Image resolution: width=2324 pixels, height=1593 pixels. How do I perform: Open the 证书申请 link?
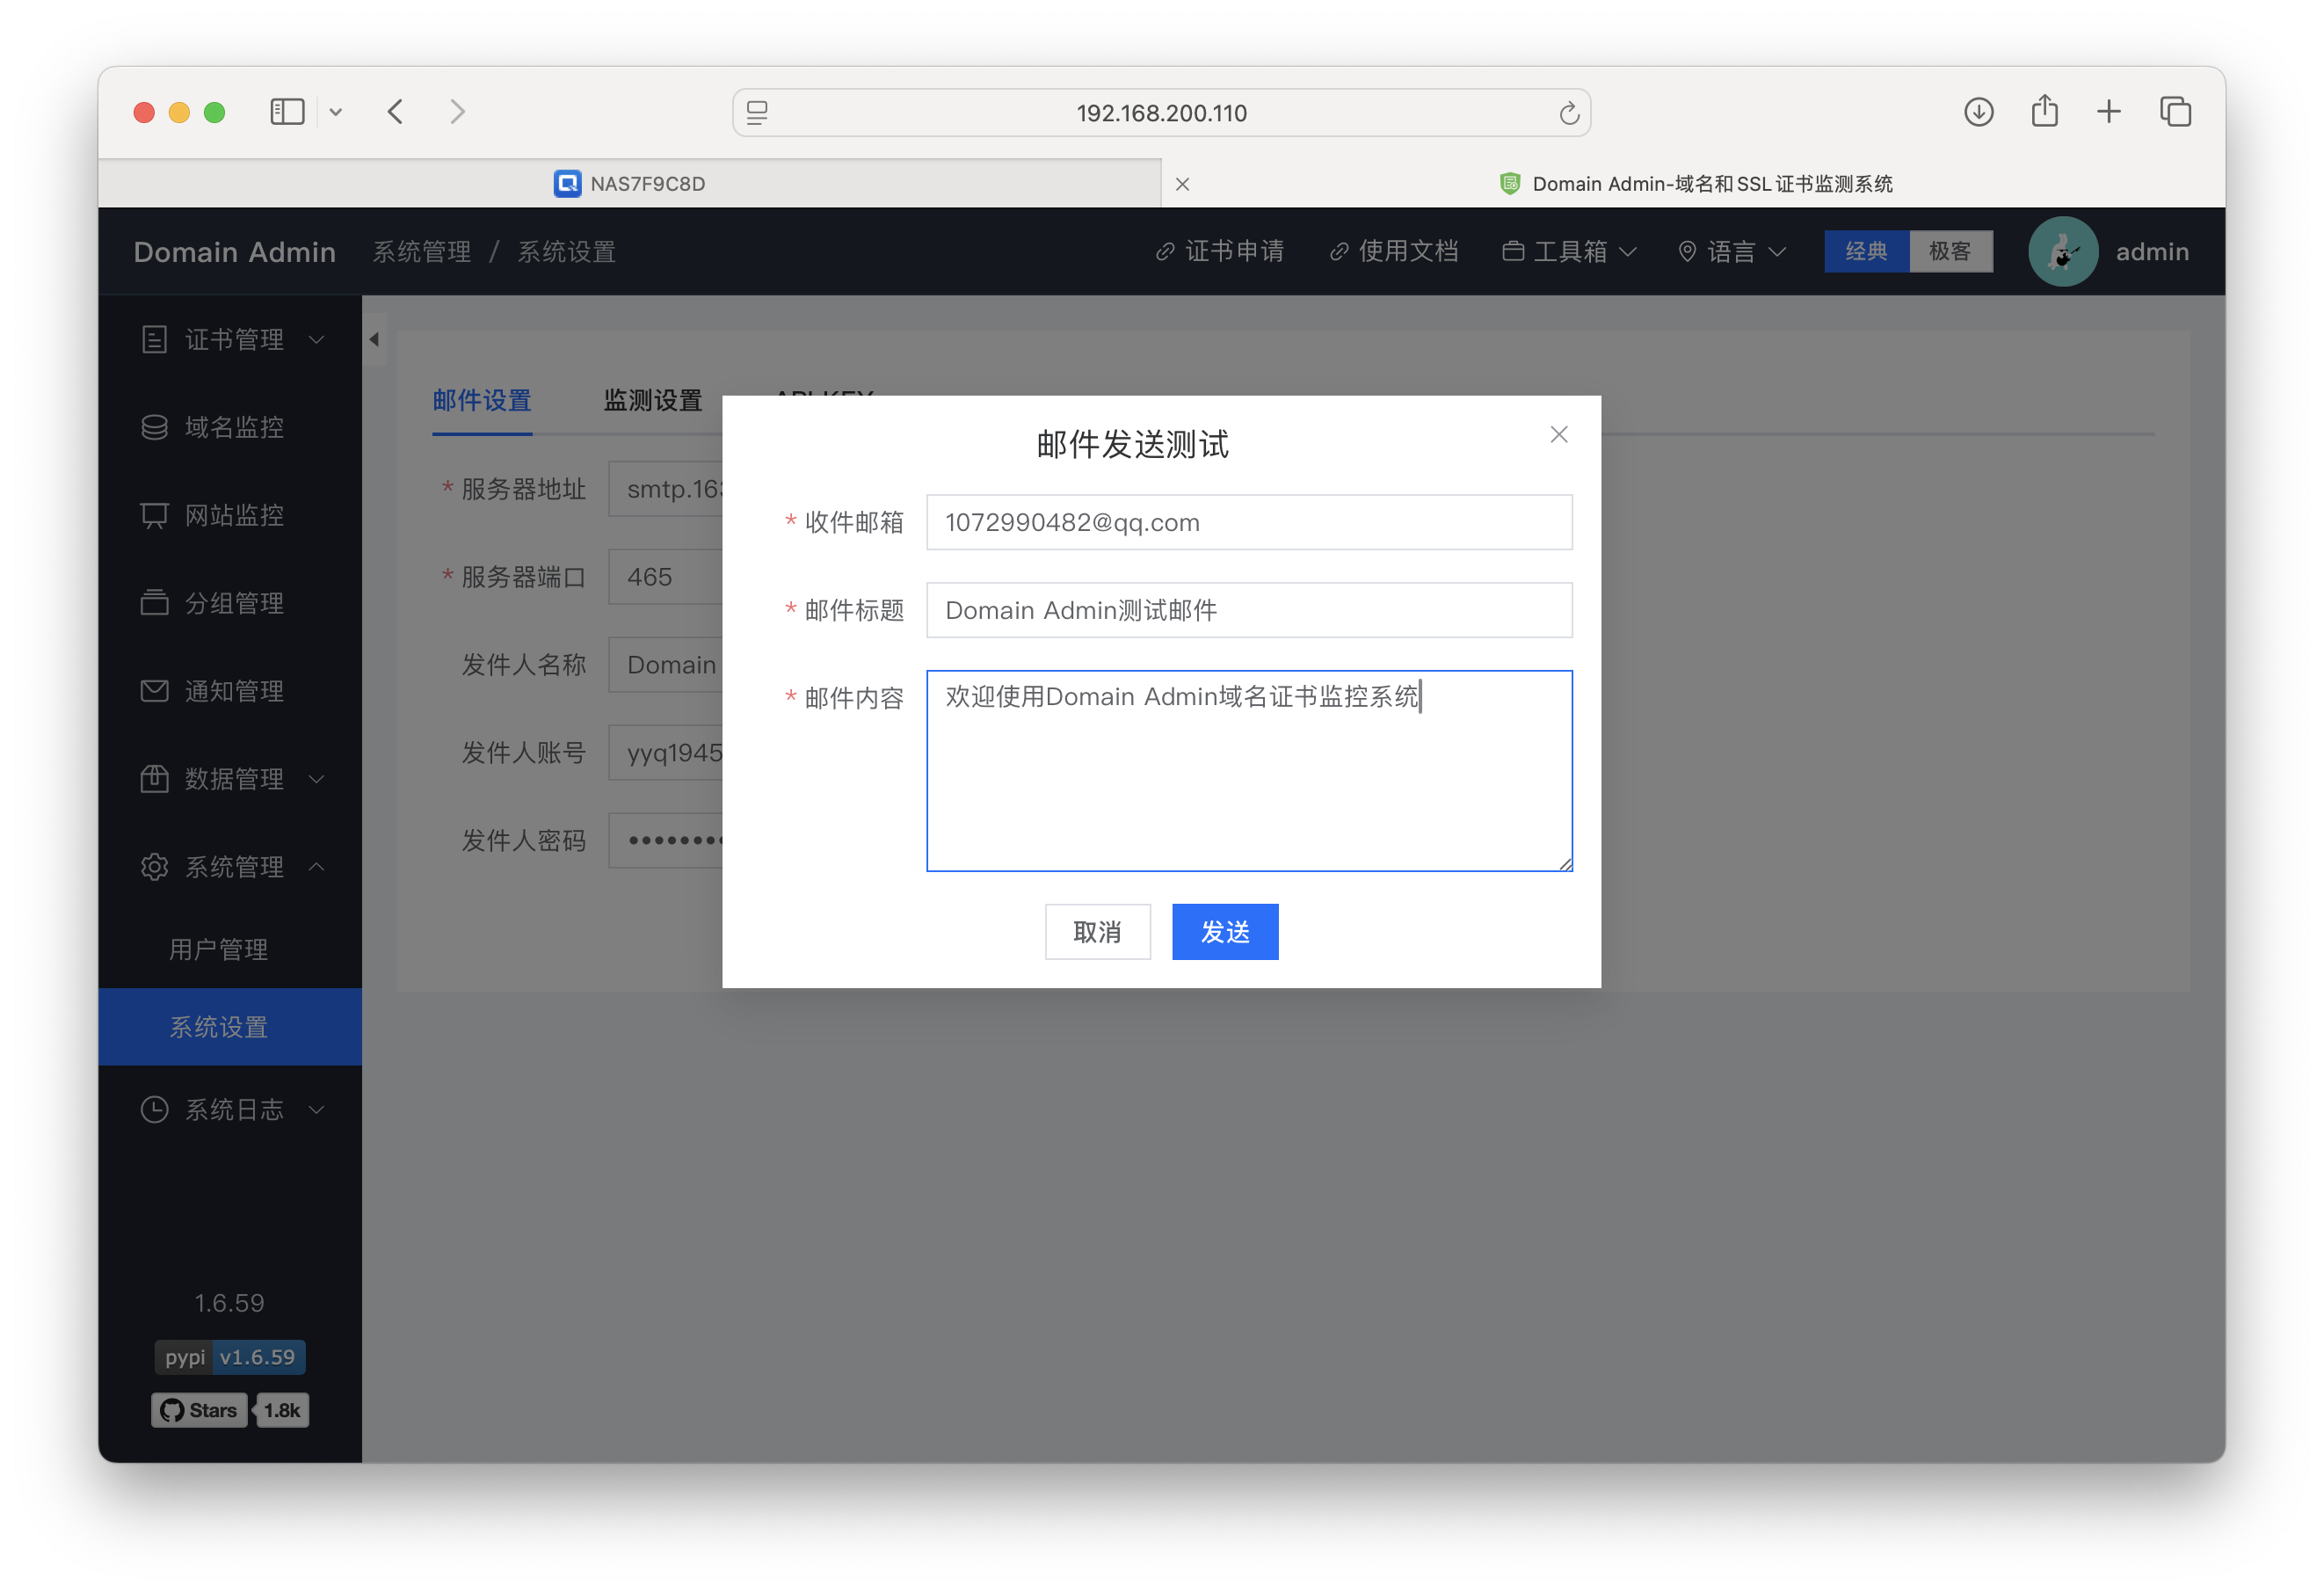pyautogui.click(x=1220, y=252)
